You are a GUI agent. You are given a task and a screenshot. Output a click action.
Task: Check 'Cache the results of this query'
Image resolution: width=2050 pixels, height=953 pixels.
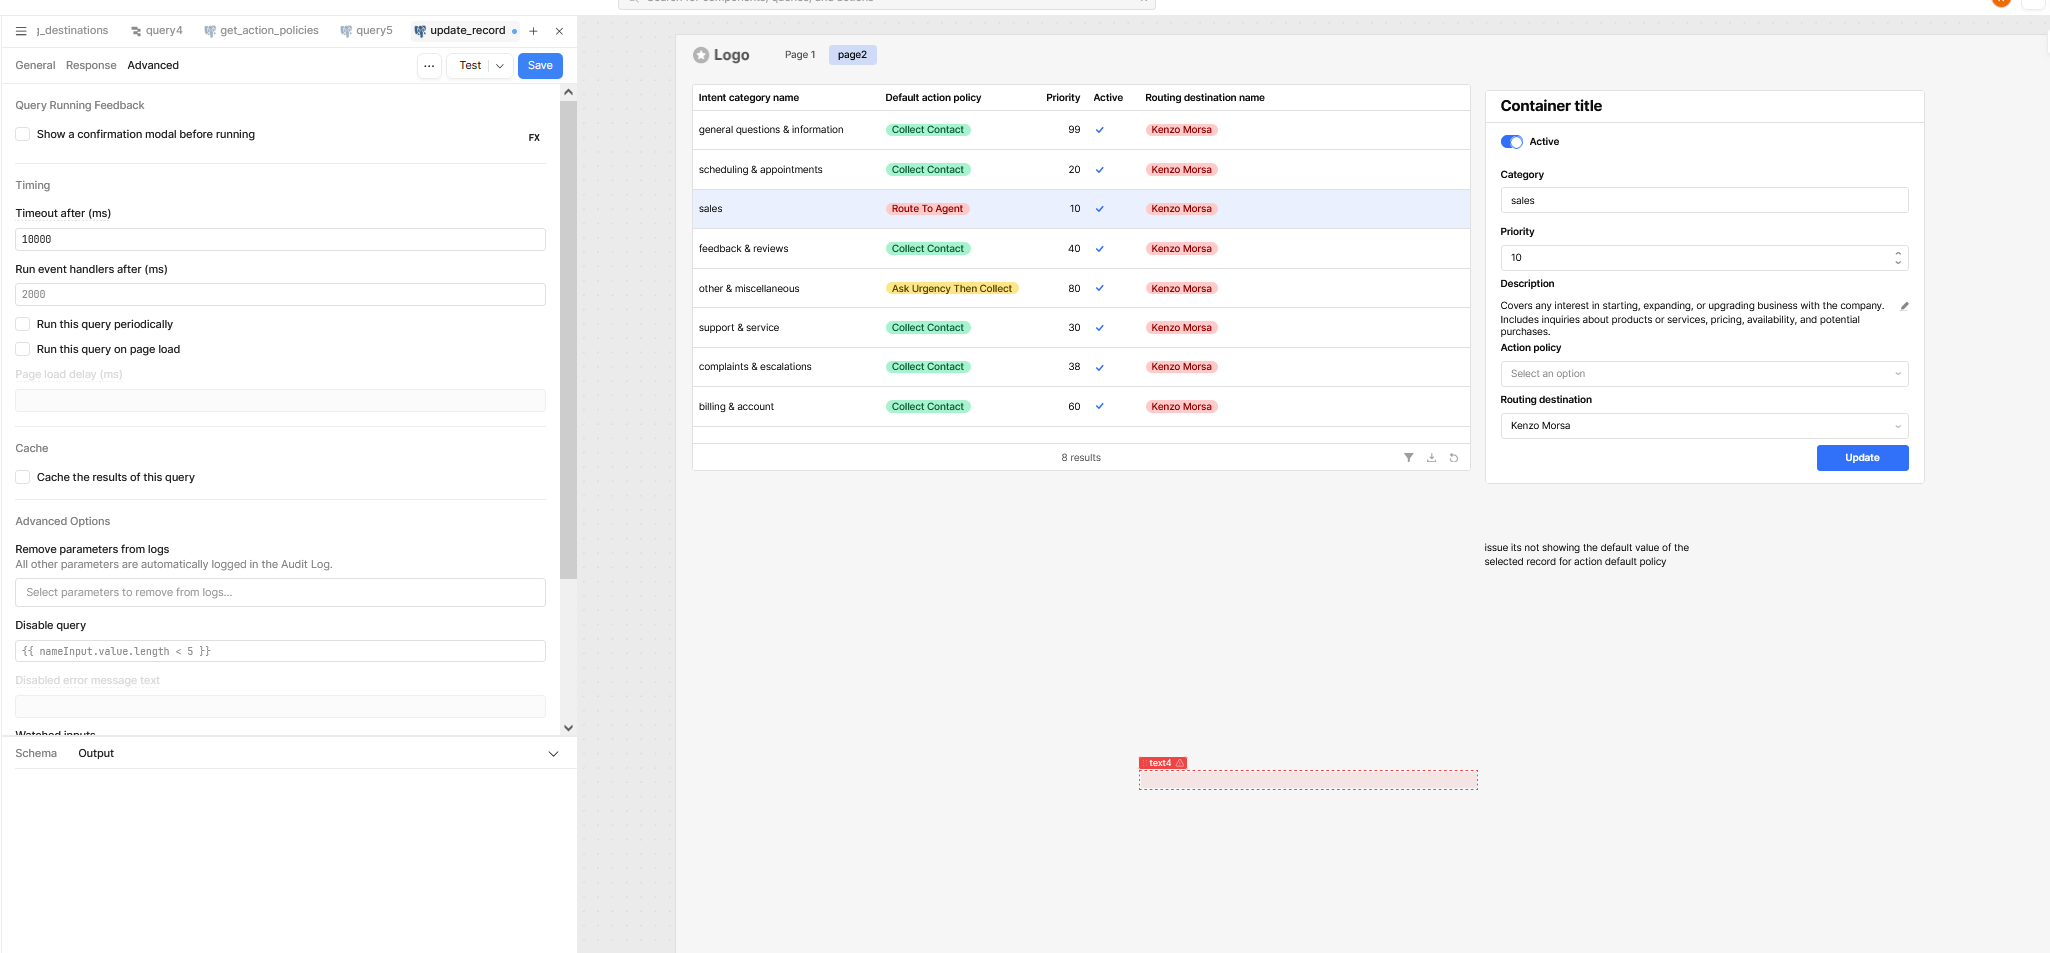(x=23, y=477)
